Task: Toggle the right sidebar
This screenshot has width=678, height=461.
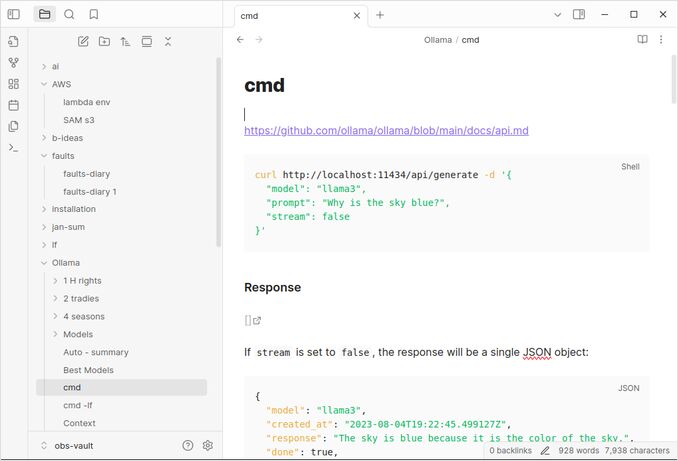Action: click(579, 14)
